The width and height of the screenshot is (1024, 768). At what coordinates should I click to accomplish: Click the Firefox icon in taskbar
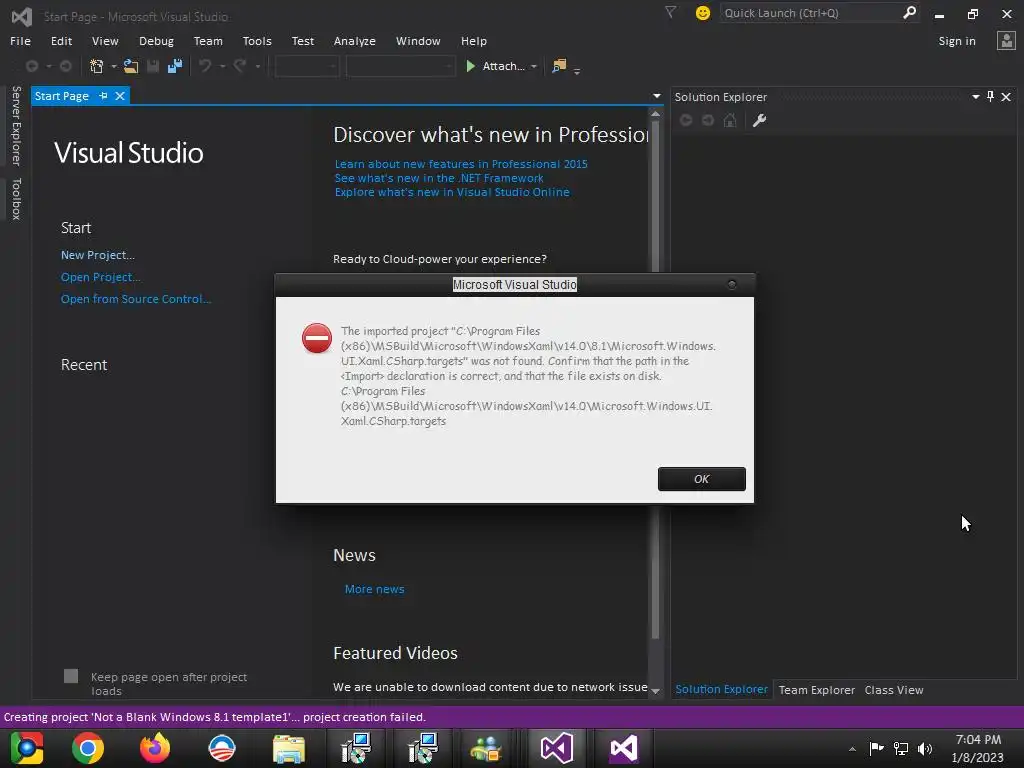click(x=155, y=748)
